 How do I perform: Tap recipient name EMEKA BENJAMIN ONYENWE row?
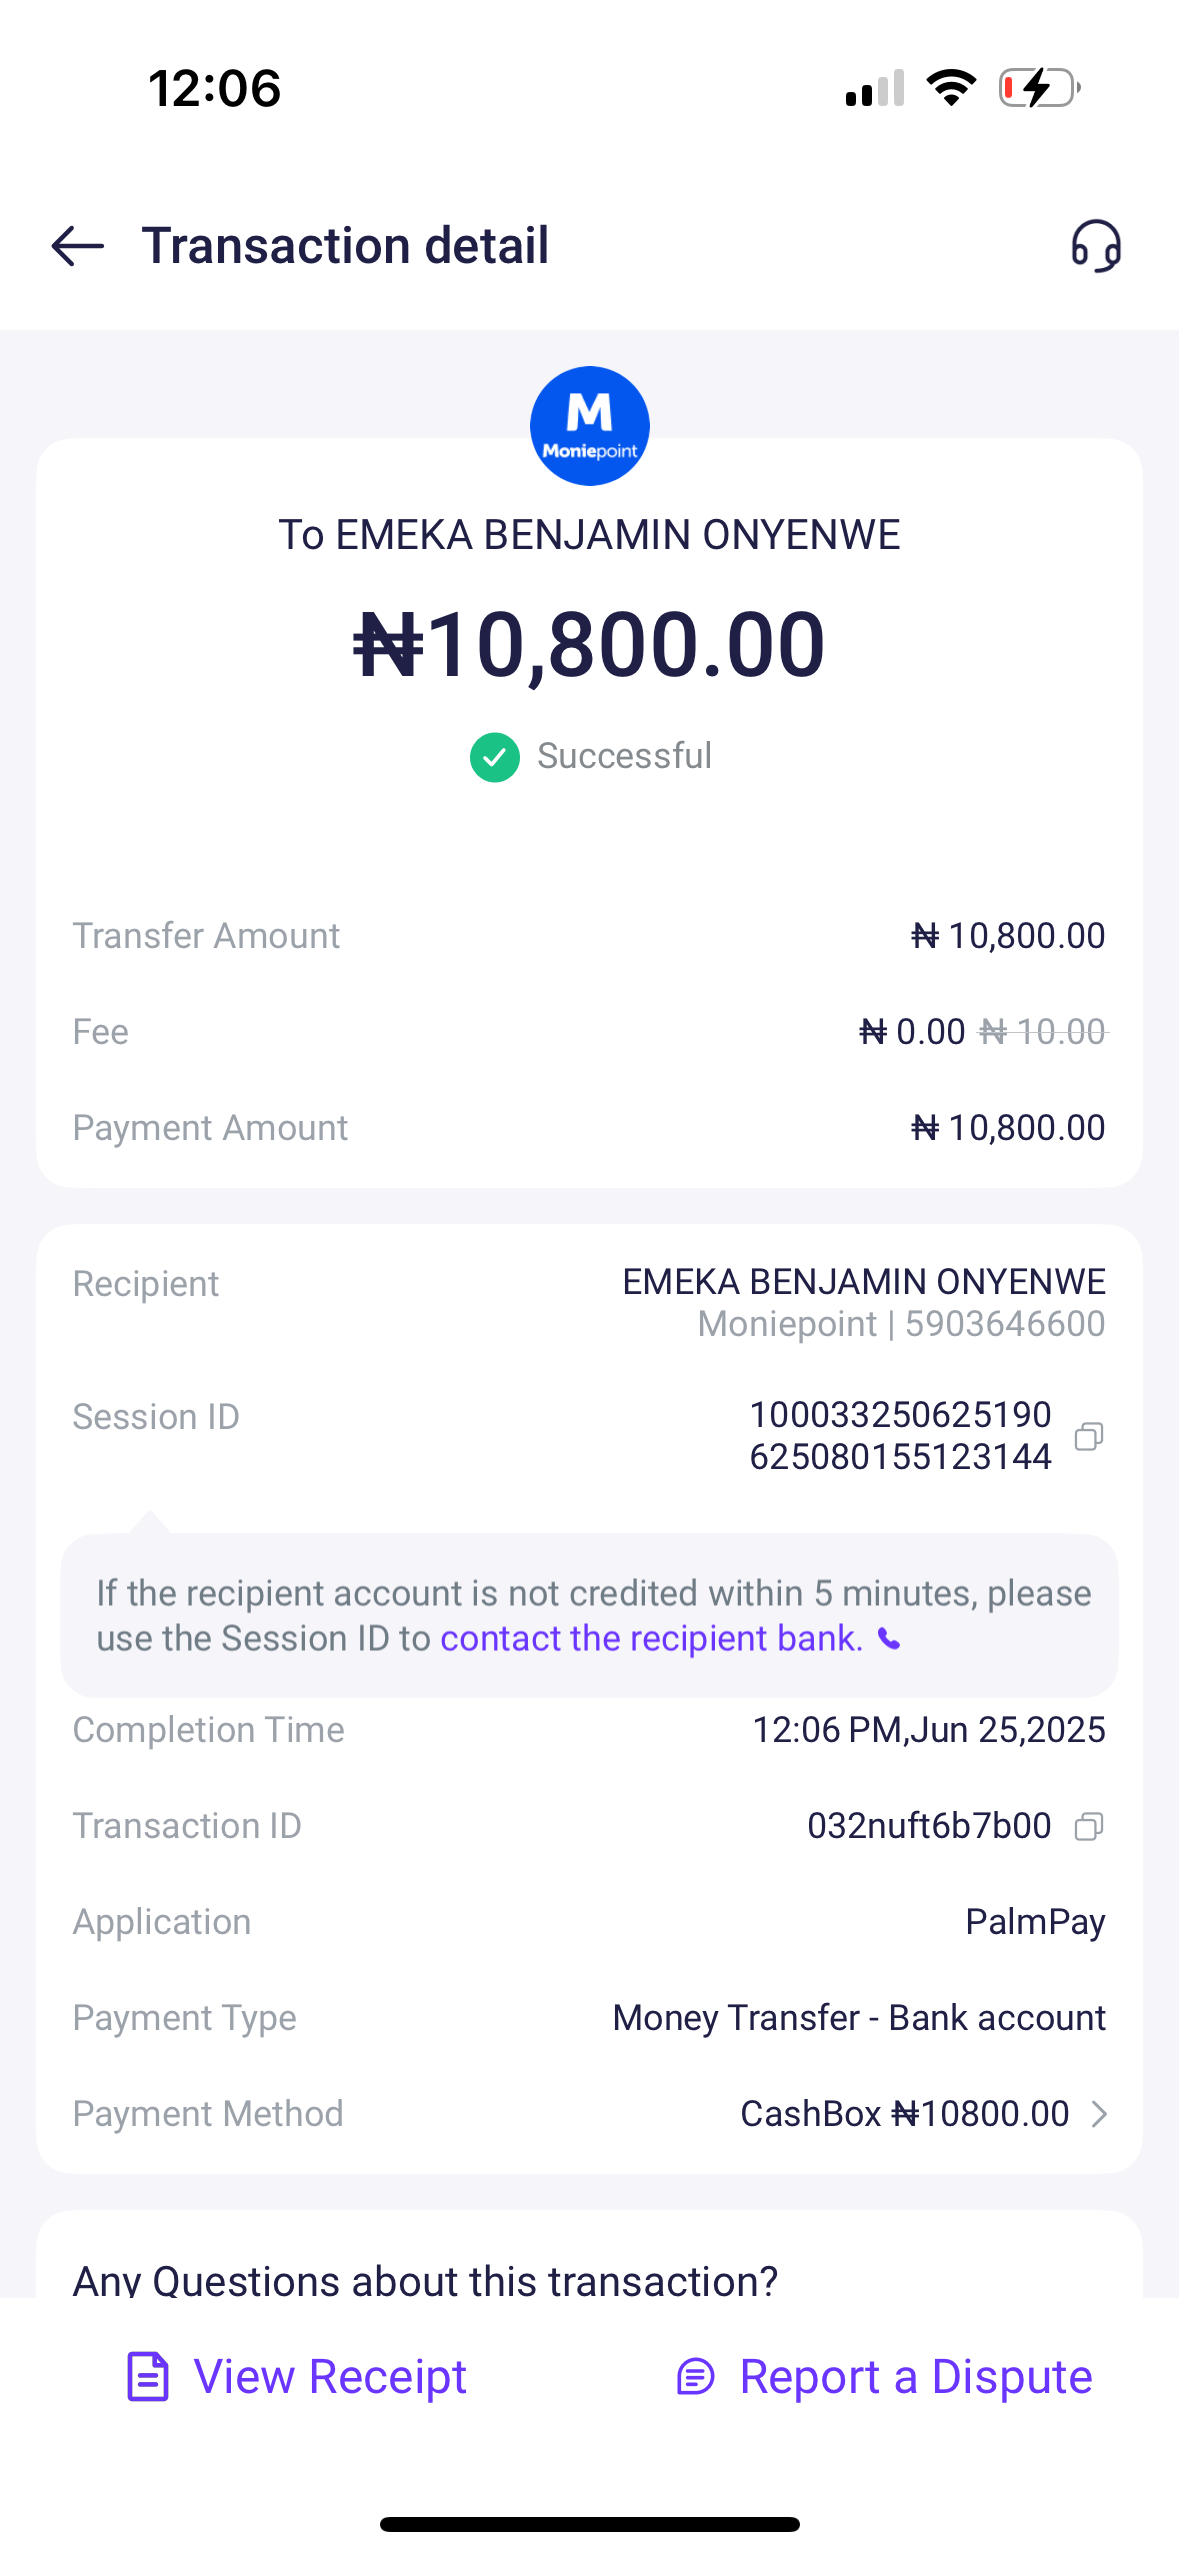click(x=863, y=1283)
